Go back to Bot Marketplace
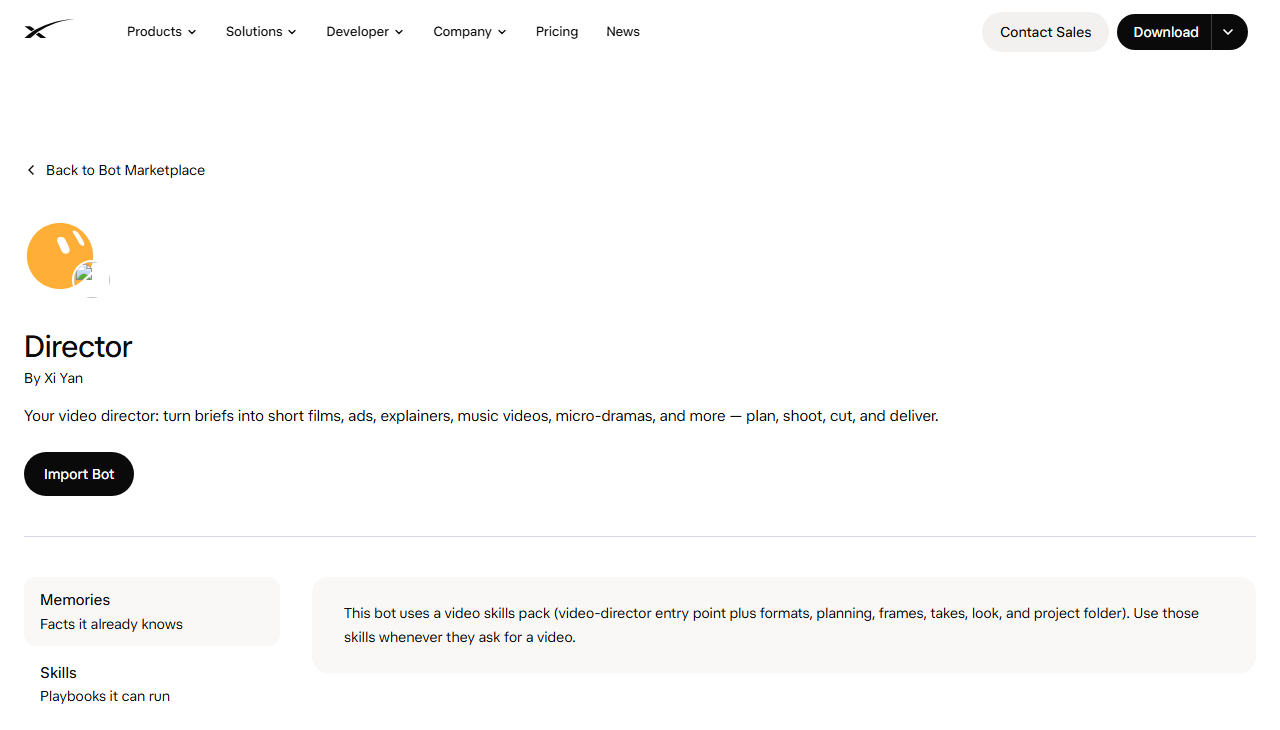 coord(115,170)
